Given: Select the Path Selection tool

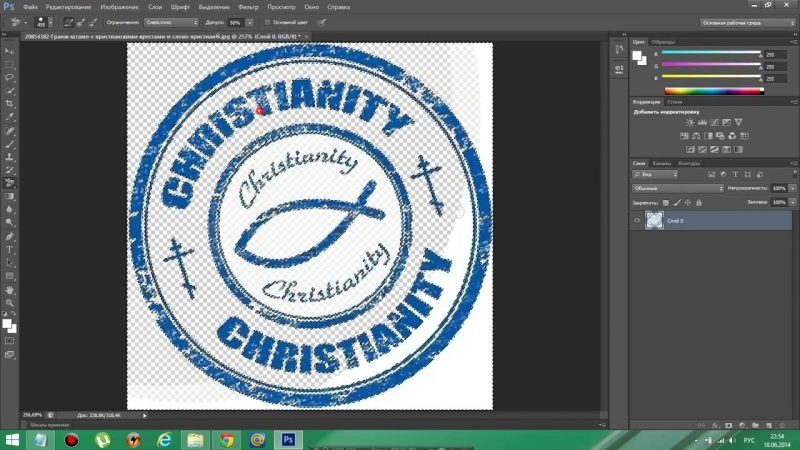Looking at the screenshot, I should [10, 263].
